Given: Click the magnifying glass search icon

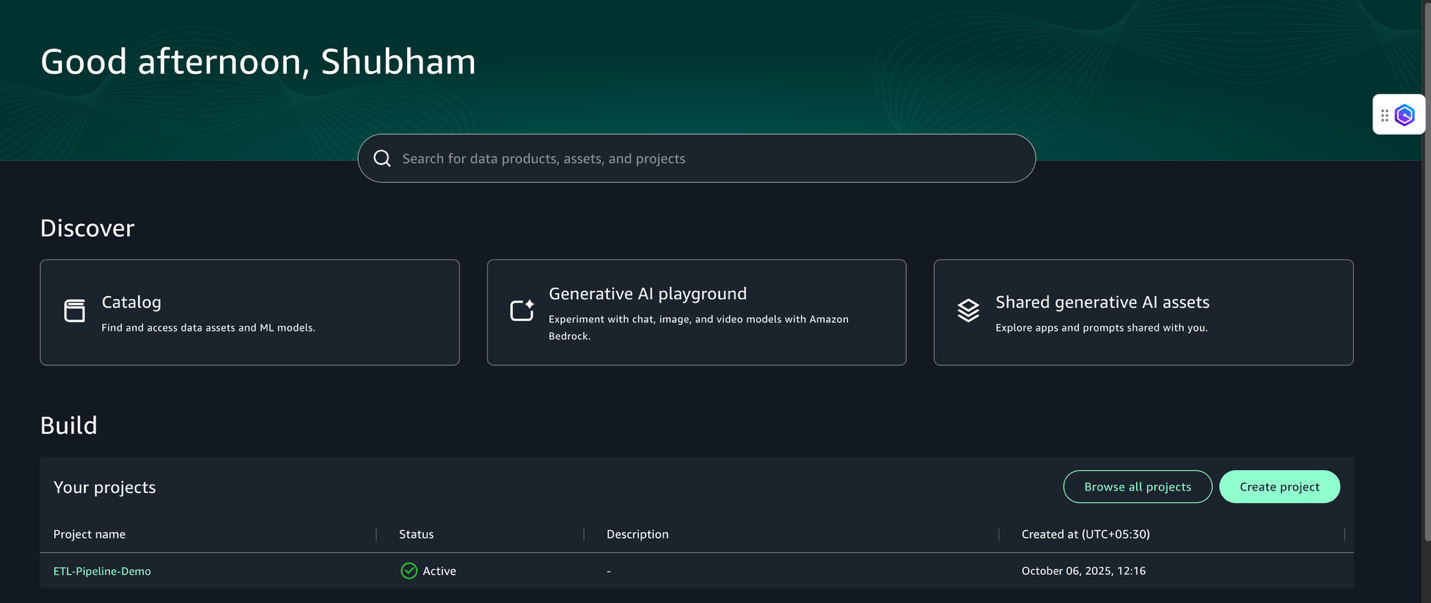Looking at the screenshot, I should pos(382,158).
